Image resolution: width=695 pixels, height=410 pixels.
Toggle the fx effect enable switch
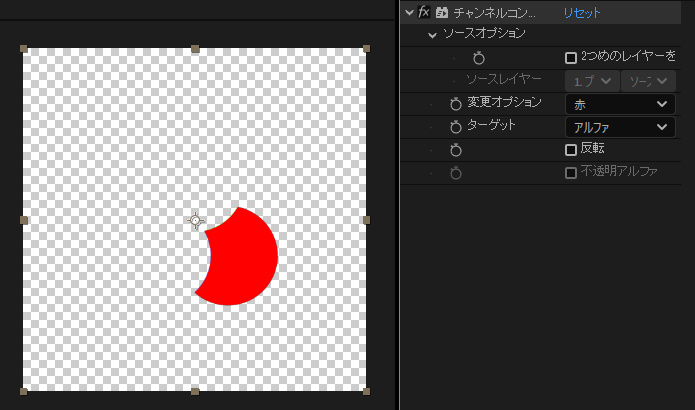tap(424, 13)
